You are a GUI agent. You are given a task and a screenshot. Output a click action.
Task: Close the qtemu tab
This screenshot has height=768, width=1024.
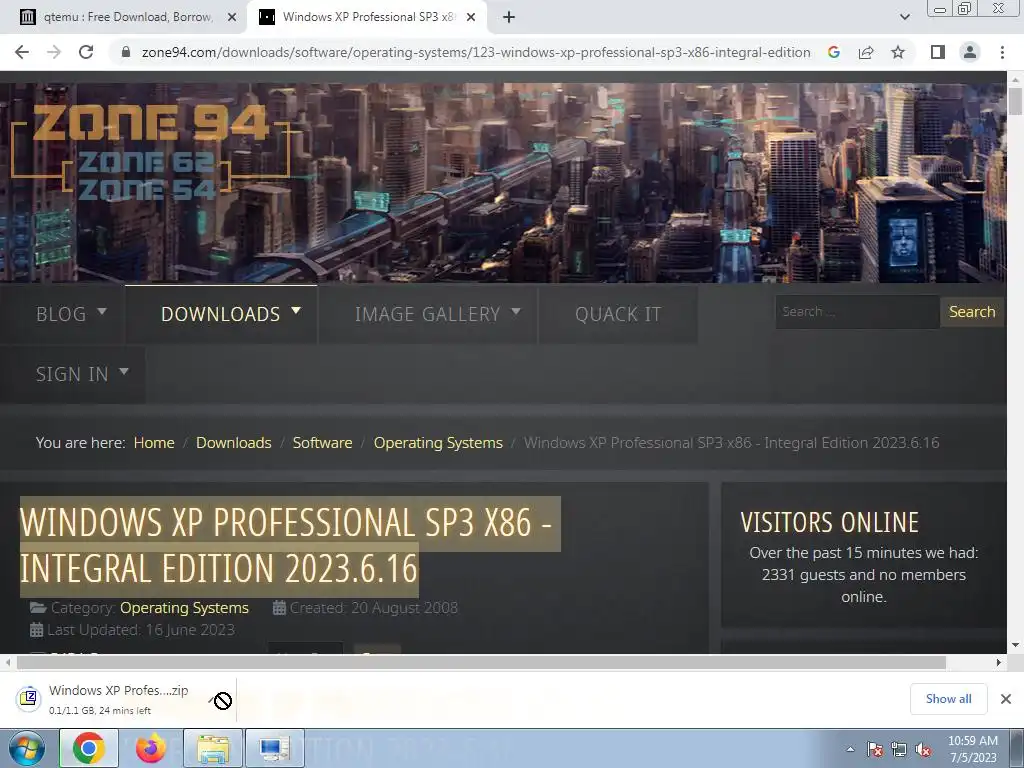pos(231,17)
